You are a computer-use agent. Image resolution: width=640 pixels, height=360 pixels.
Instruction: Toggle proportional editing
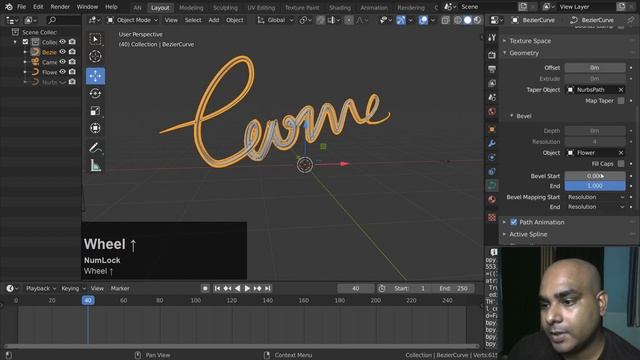[349, 20]
